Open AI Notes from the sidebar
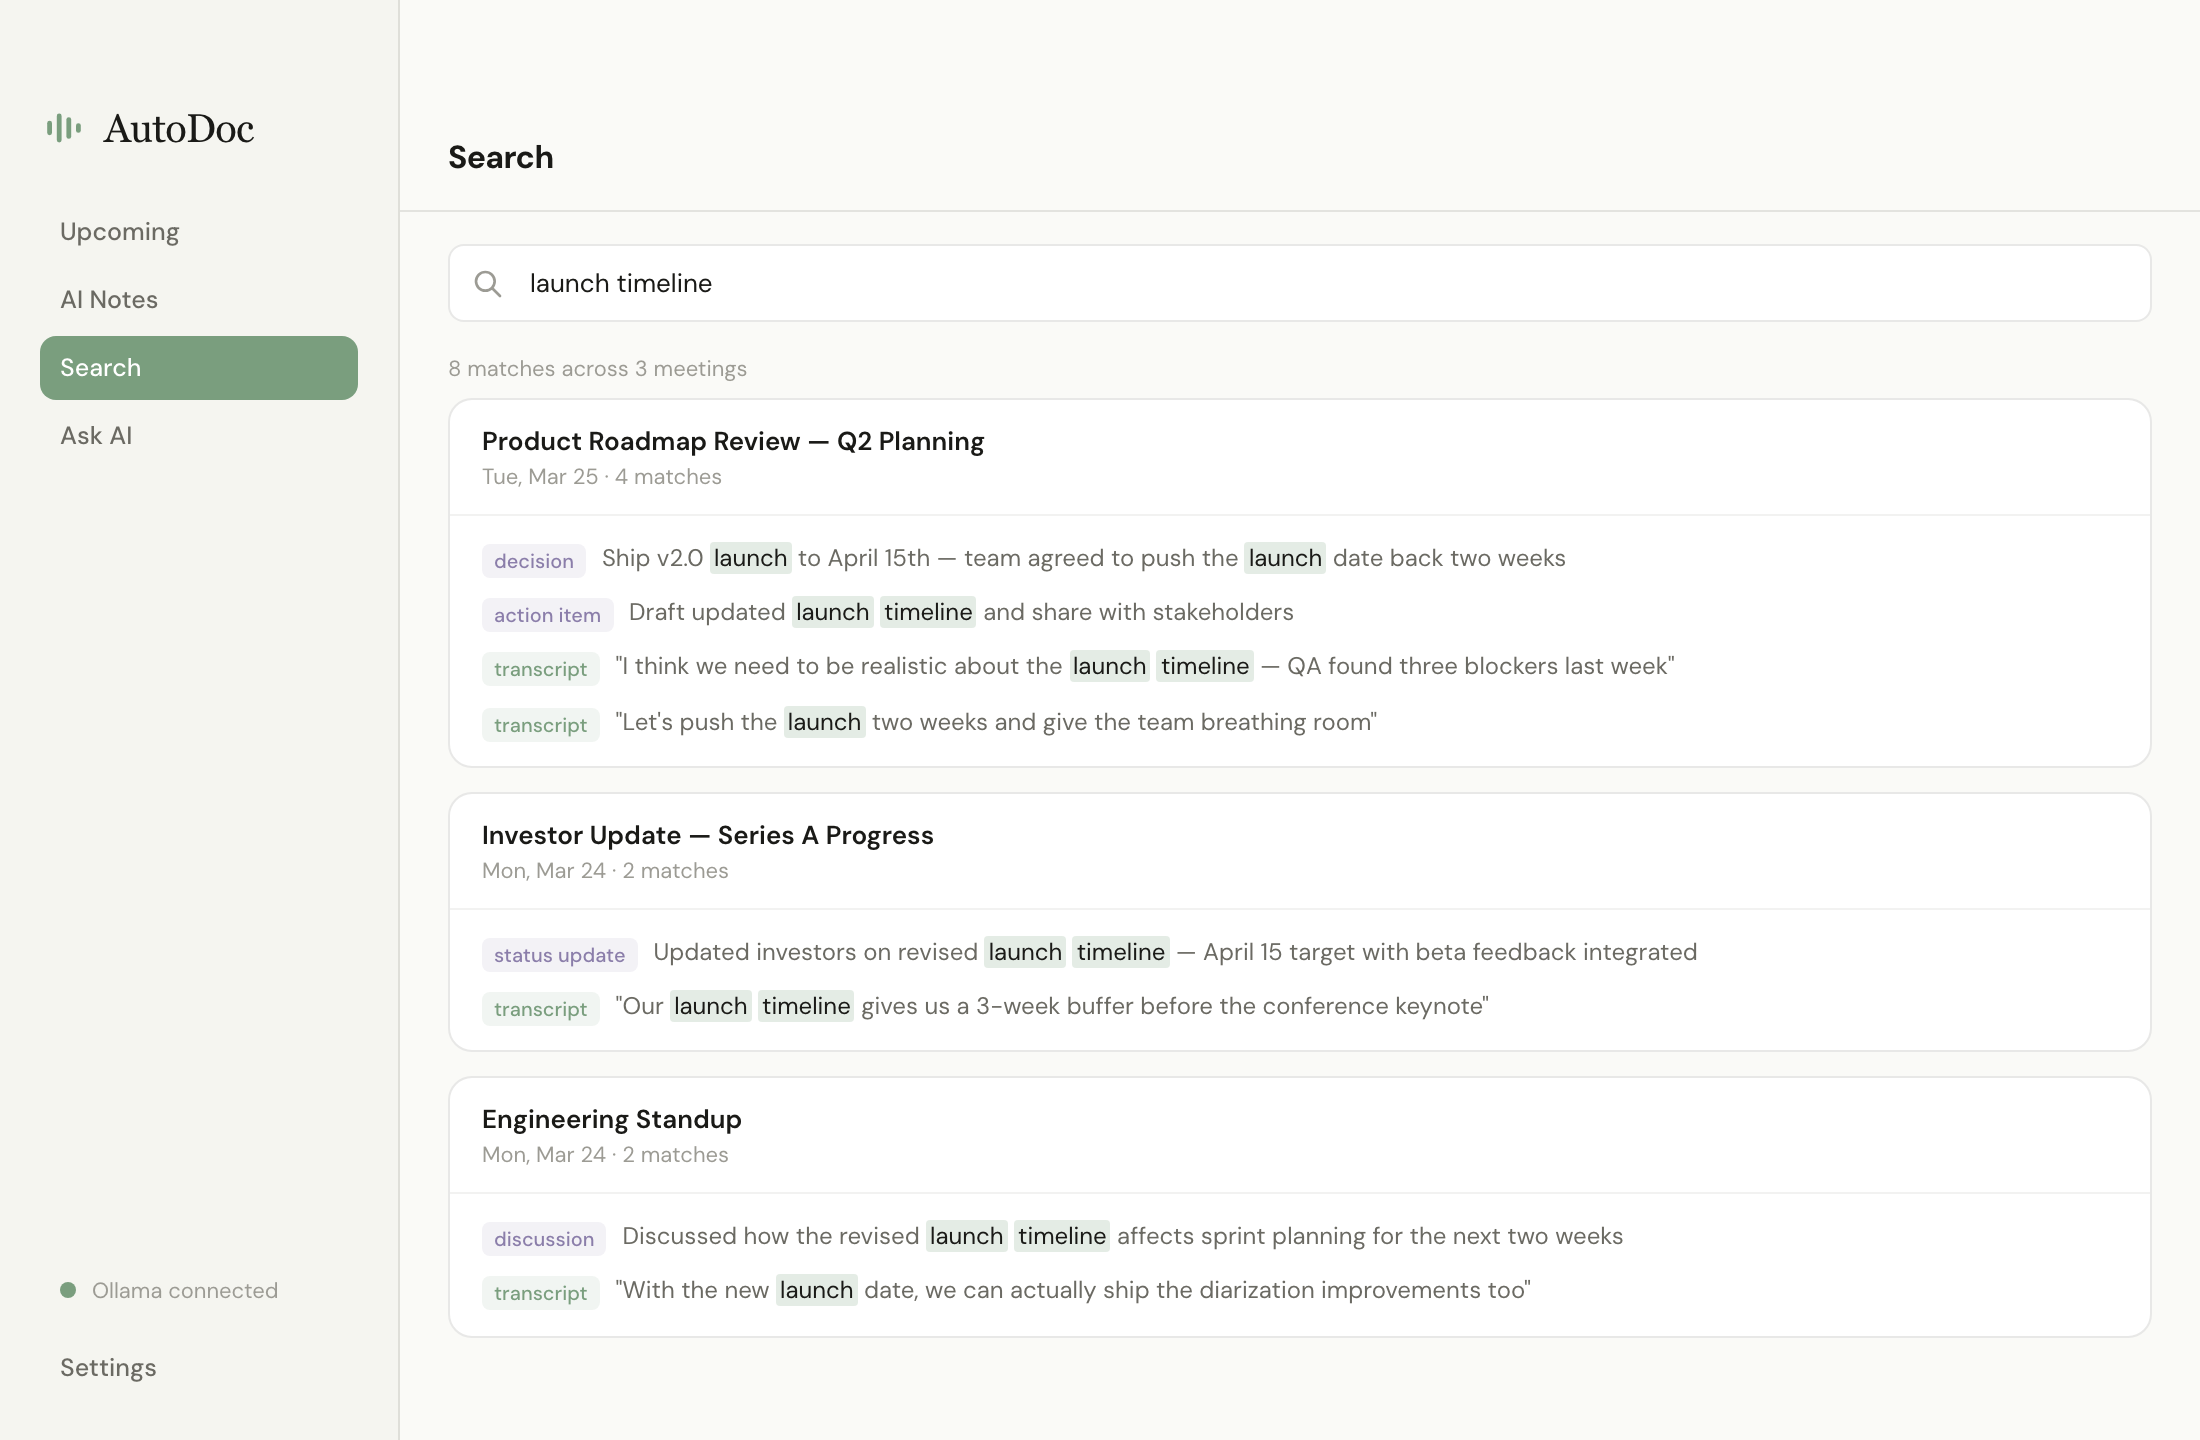This screenshot has width=2200, height=1440. [108, 299]
